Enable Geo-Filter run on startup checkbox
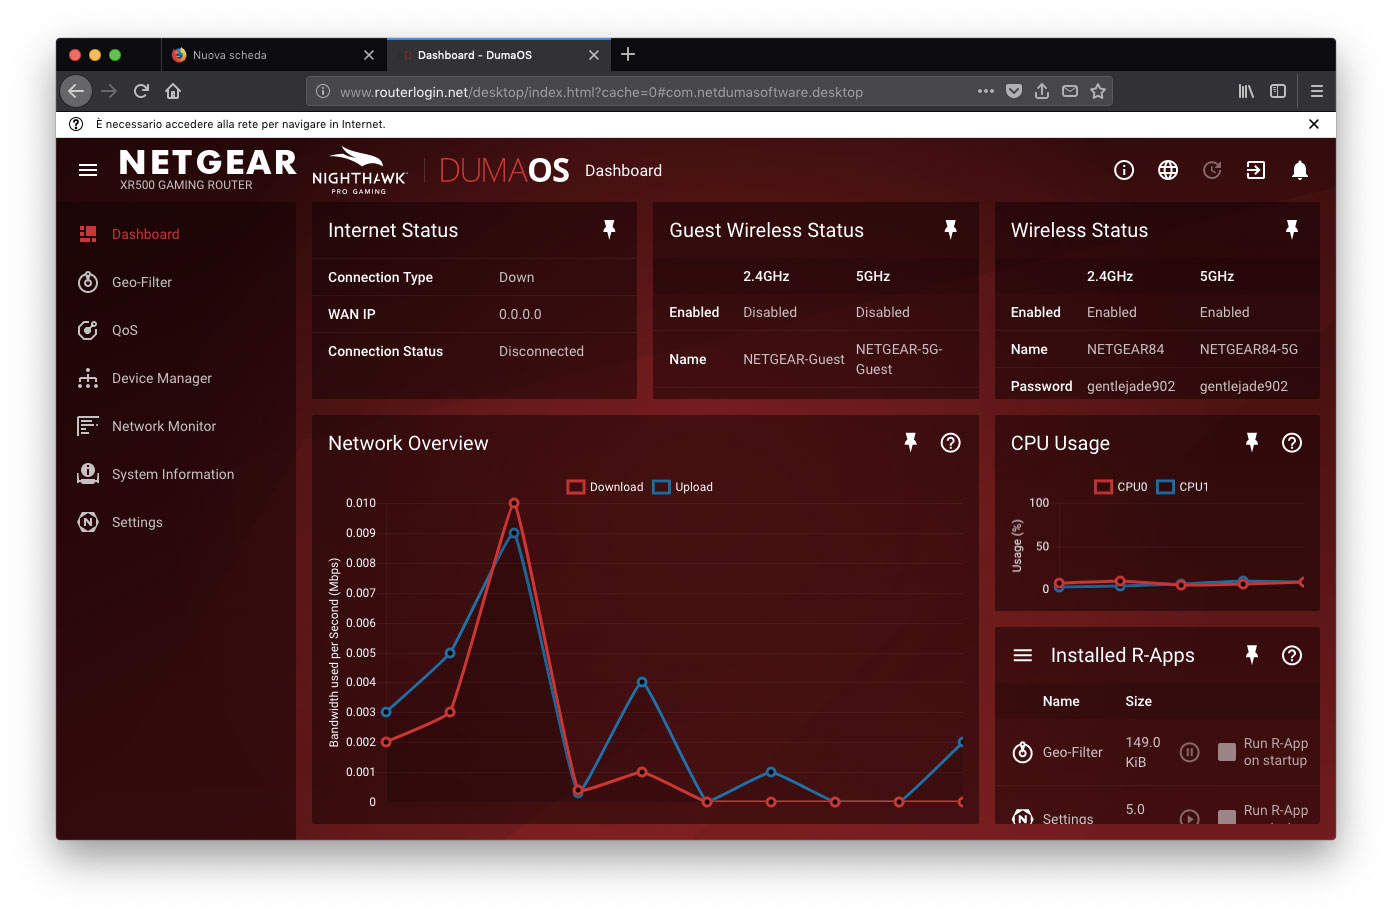 [x=1227, y=752]
